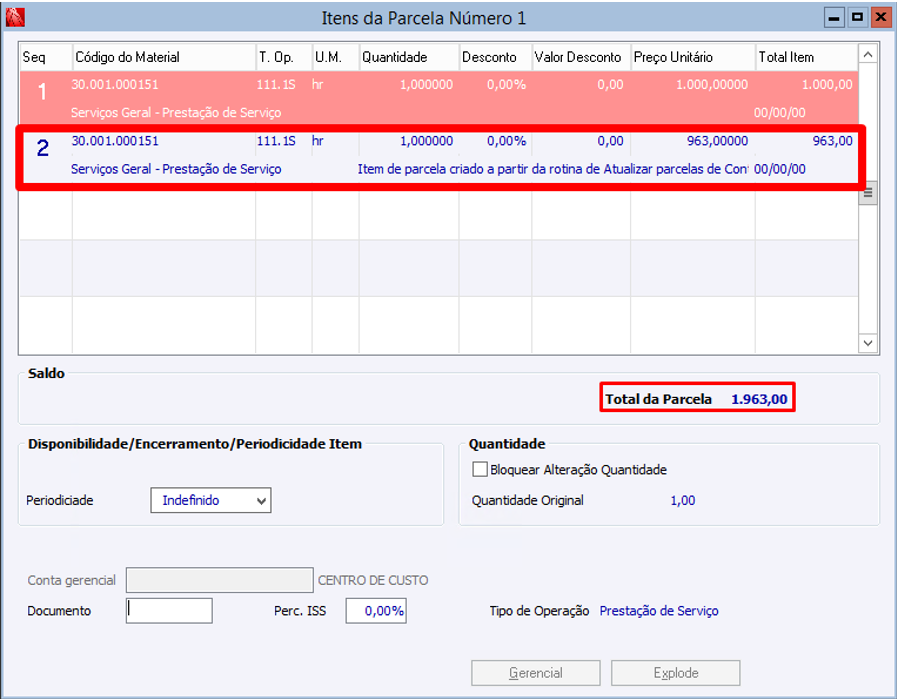Viewport: 897px width, 699px height.
Task: Open the Periodicidade dropdown set to Indefinido
Action: click(211, 501)
